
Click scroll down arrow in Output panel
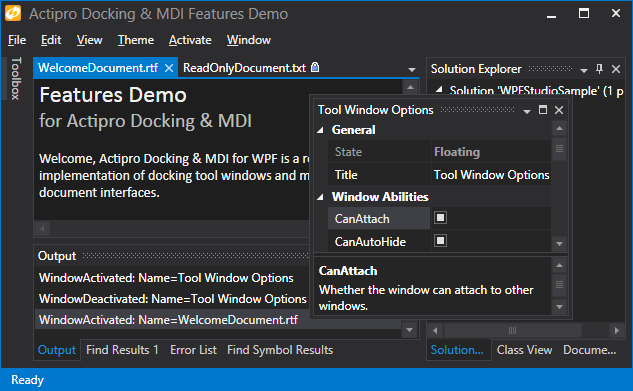point(409,330)
